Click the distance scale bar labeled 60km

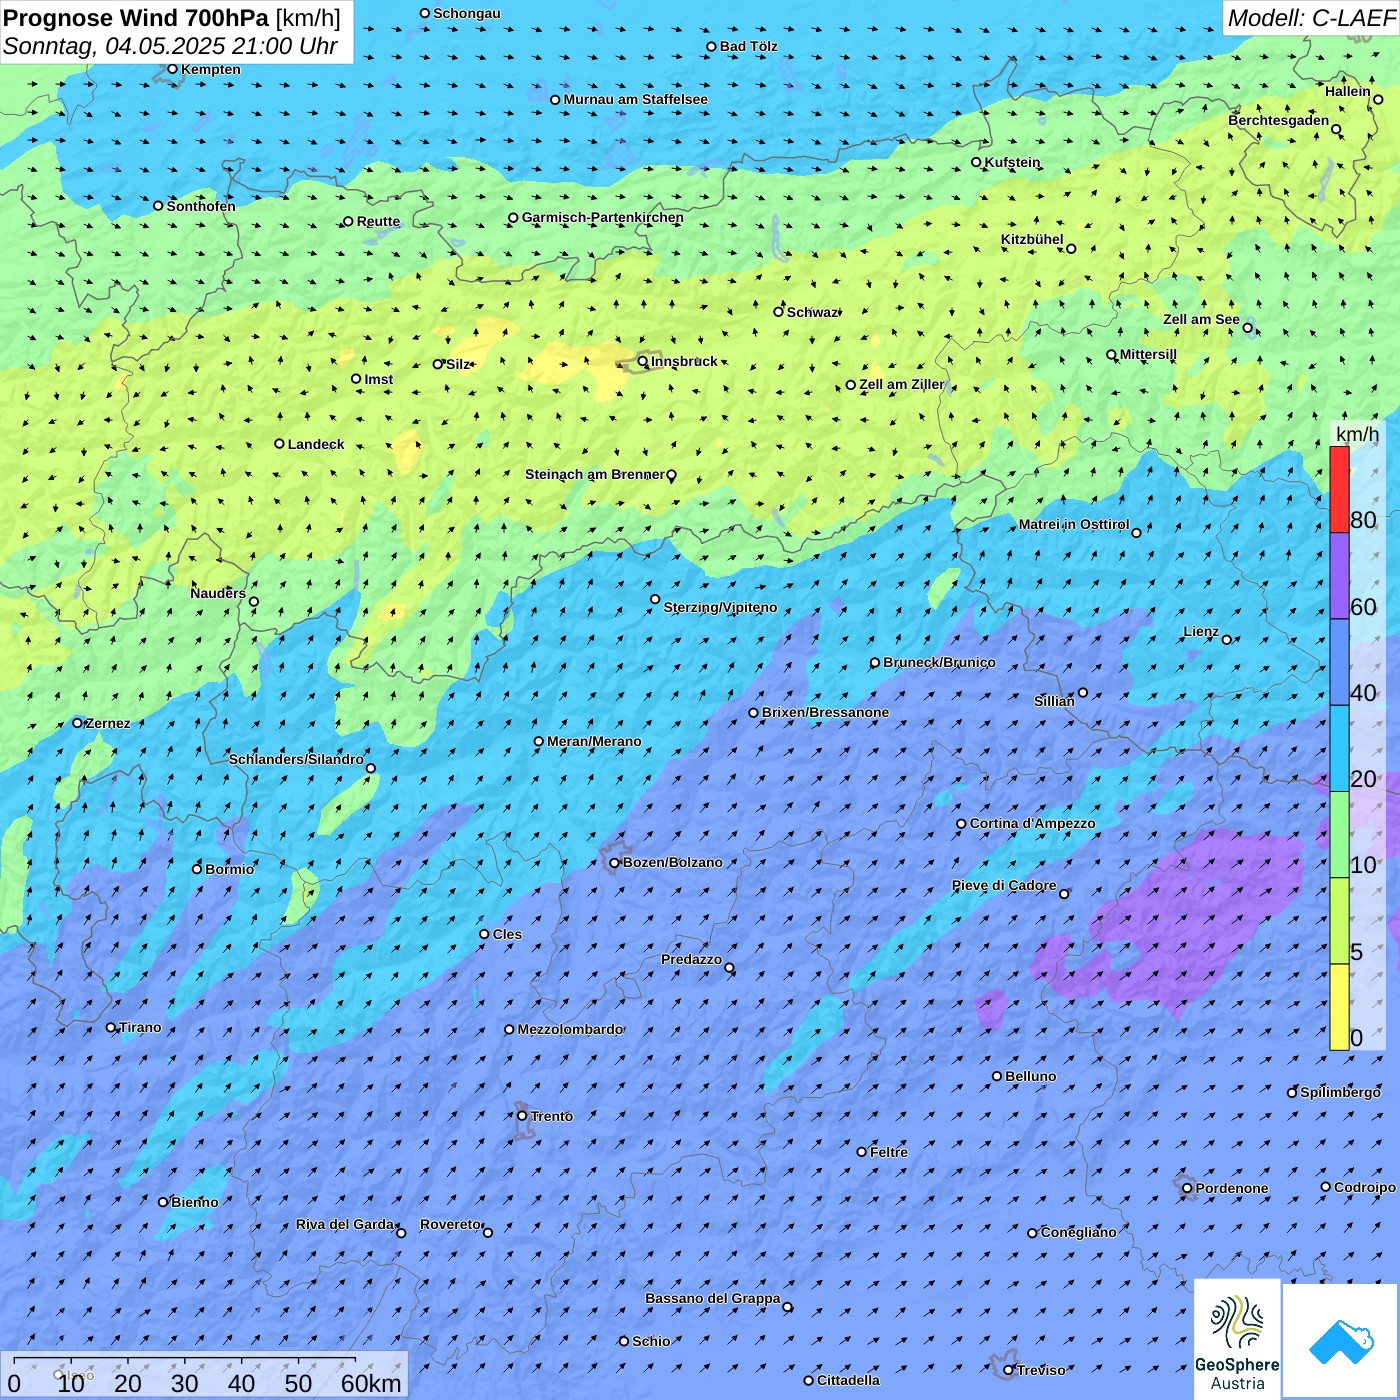pyautogui.click(x=205, y=1375)
